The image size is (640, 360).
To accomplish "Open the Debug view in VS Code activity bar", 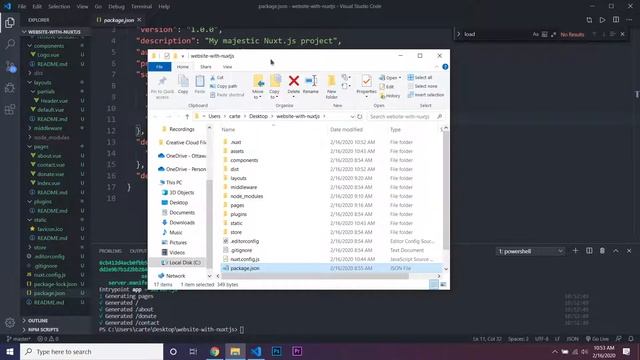I will coord(10,88).
